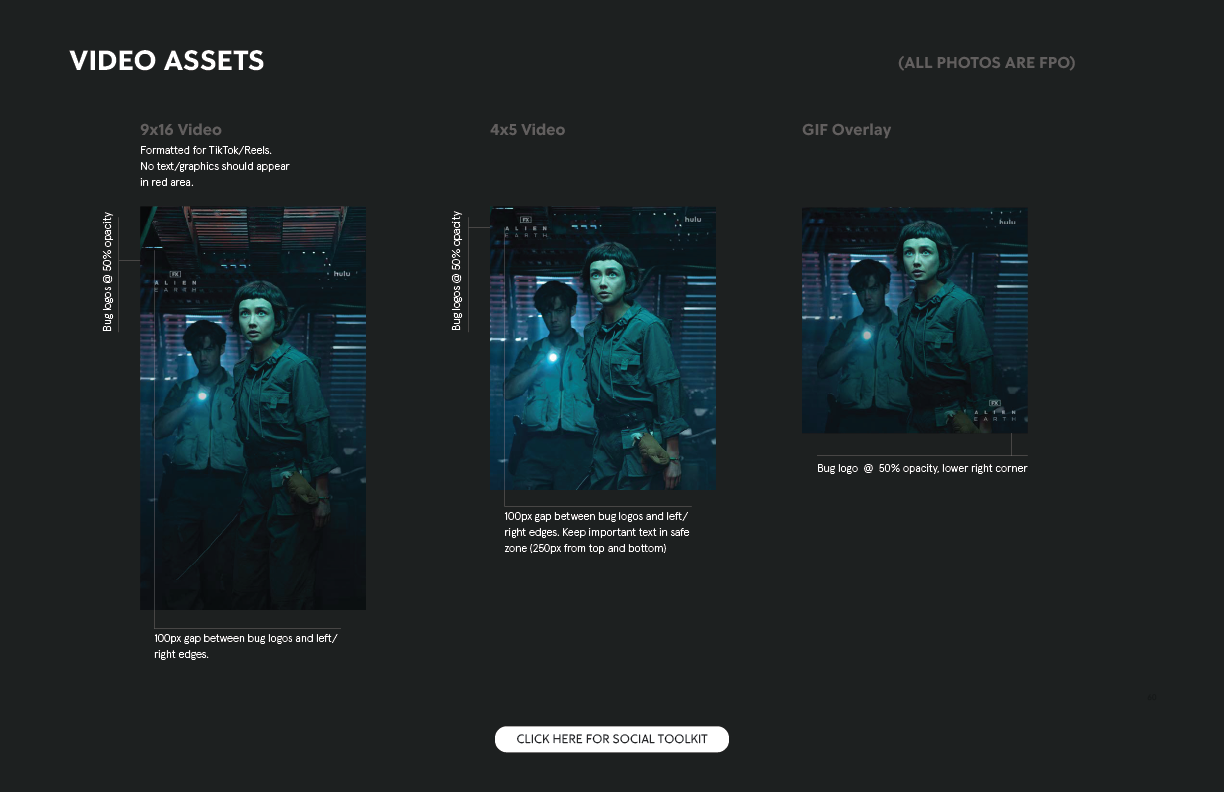Select the 4x5 Video preview image

(x=603, y=348)
